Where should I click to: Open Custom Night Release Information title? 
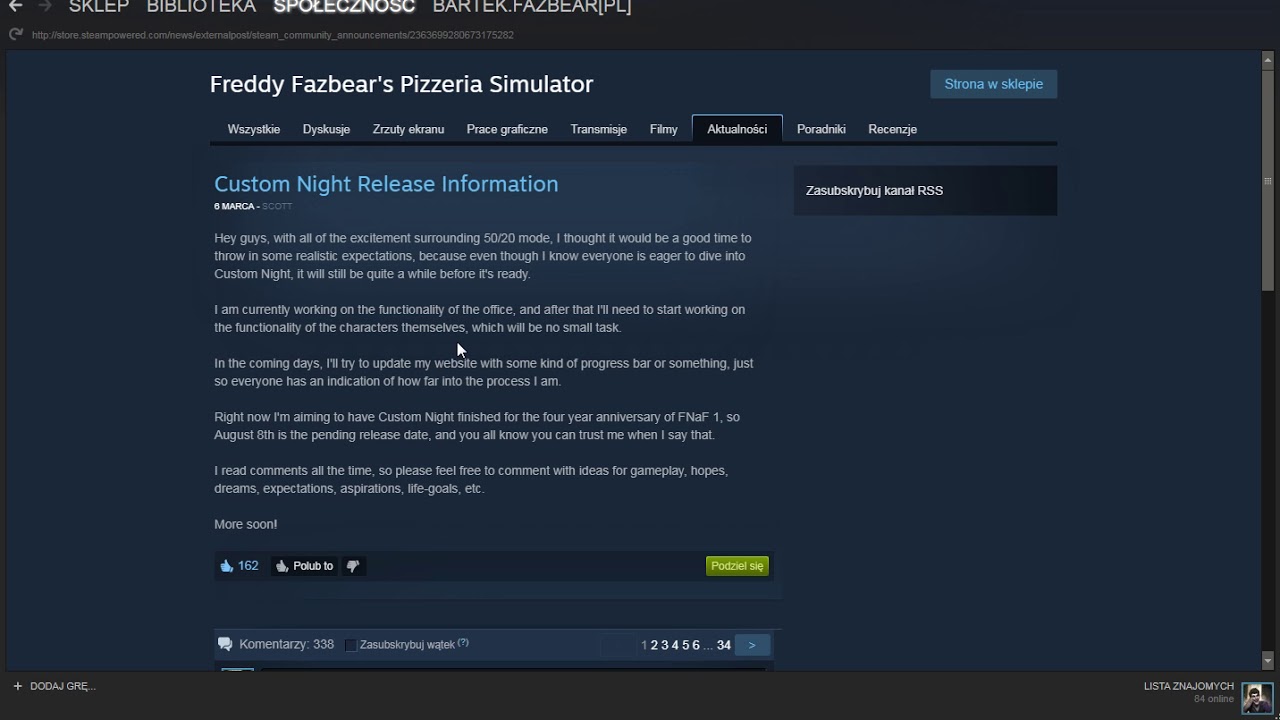pos(386,184)
